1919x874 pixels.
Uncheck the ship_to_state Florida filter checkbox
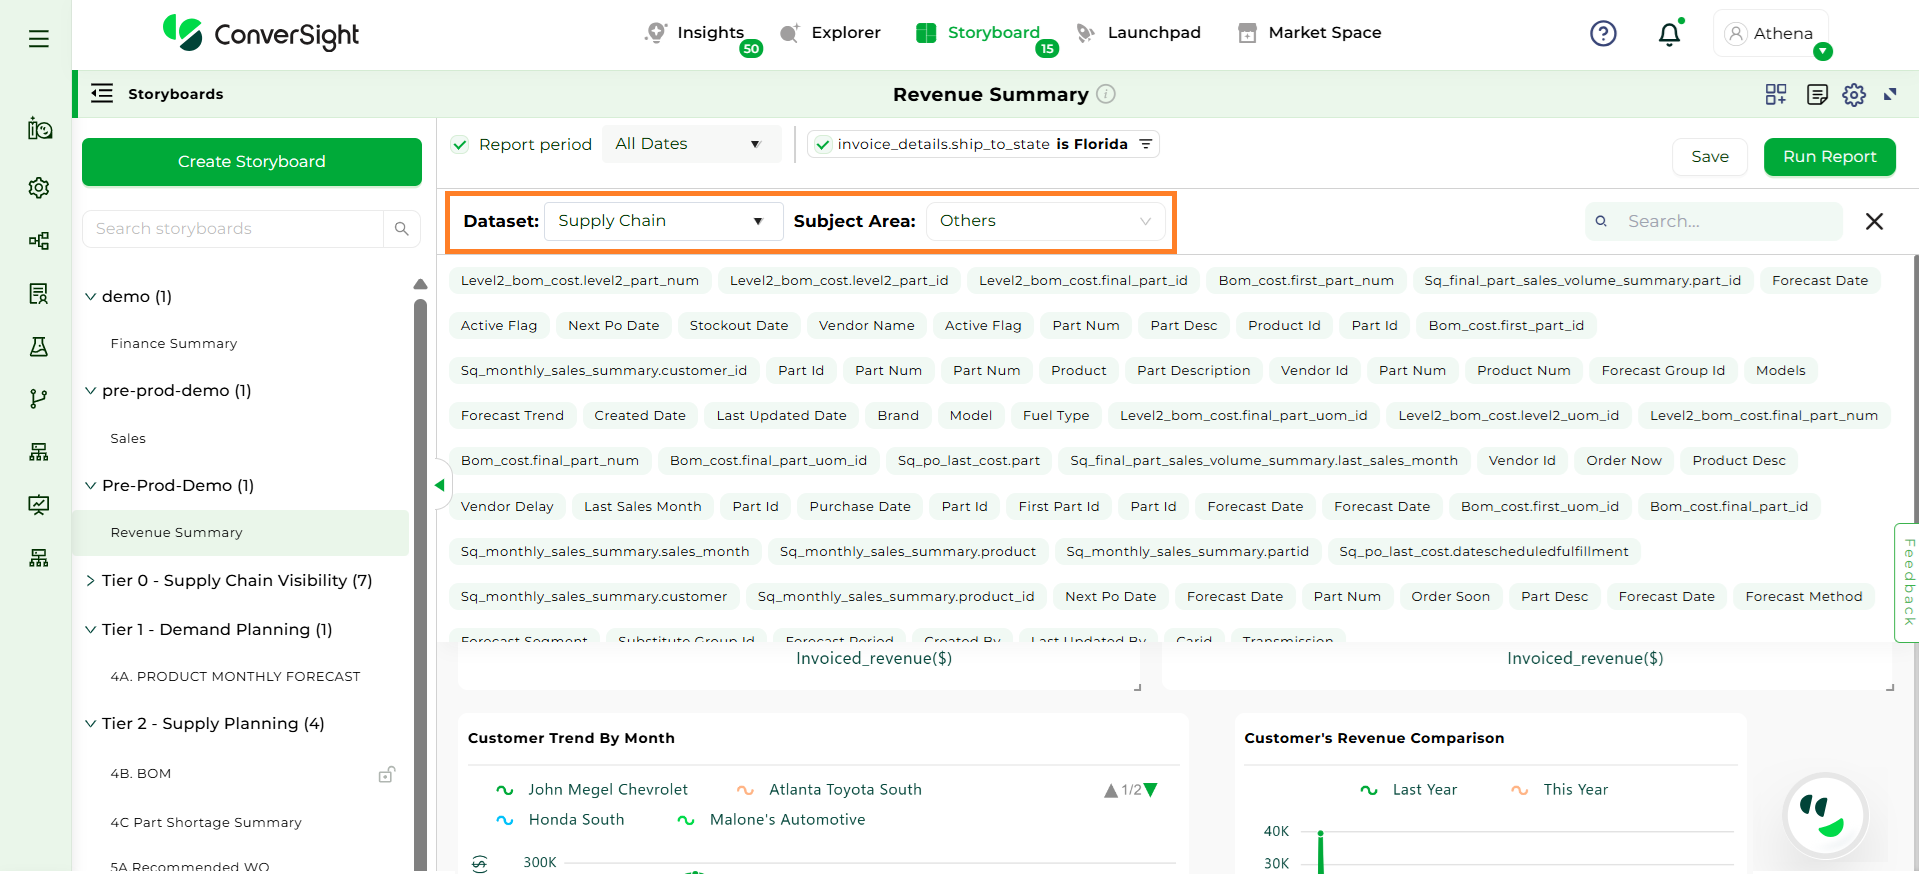tap(822, 145)
